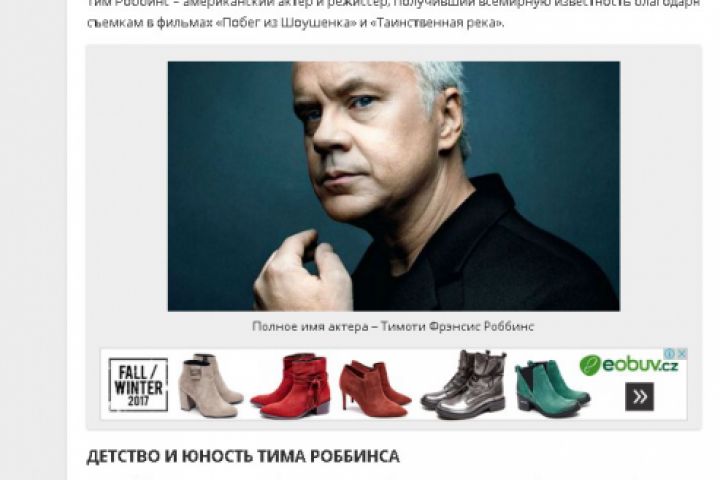Click the Fall / Winter 2017 badge
Viewport: 720px width, 480px height.
138,385
